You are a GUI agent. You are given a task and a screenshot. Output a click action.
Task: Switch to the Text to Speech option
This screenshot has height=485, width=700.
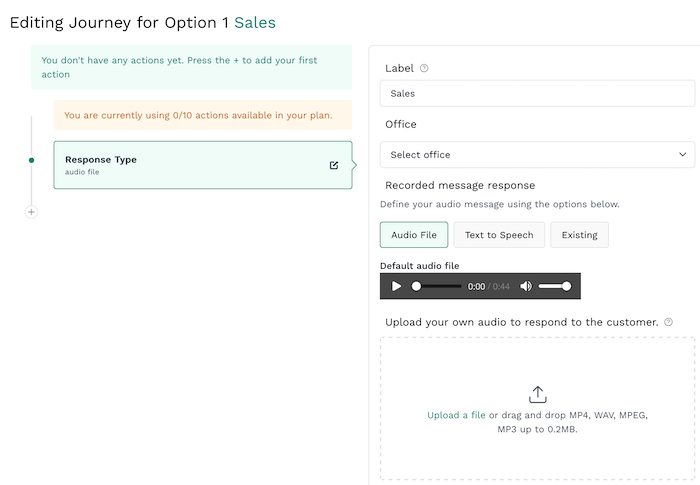498,235
